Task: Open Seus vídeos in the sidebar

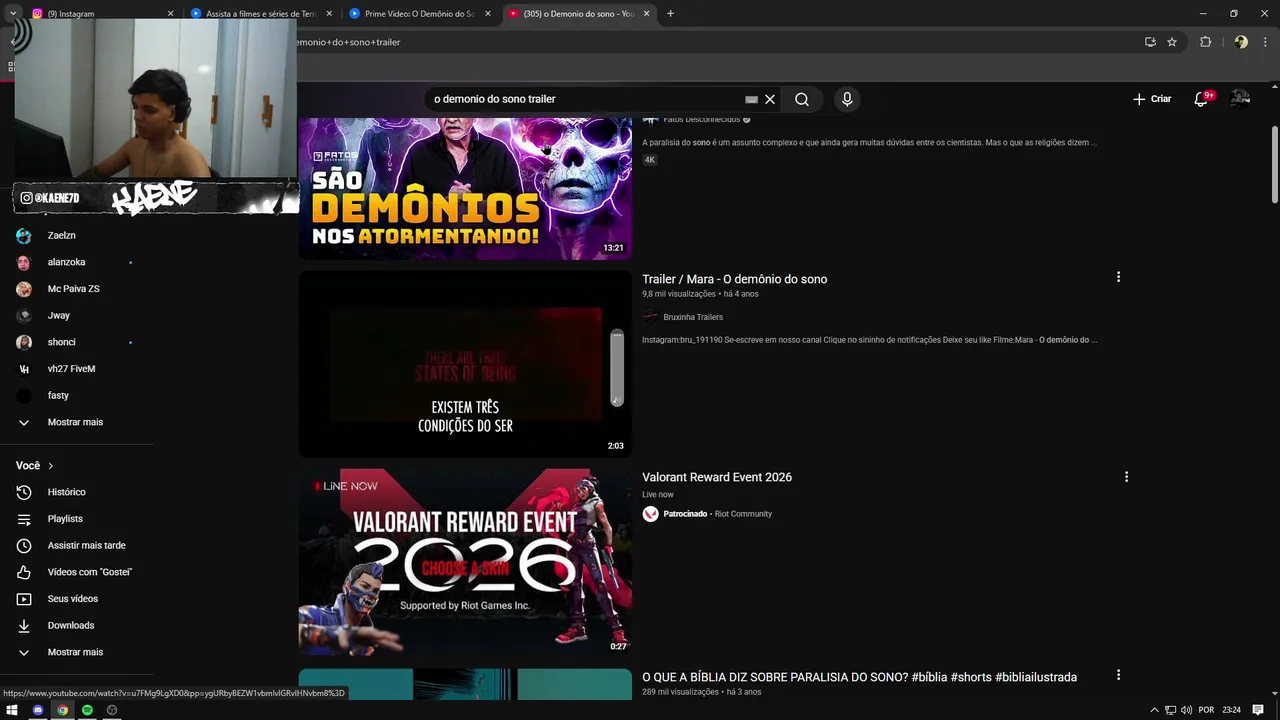Action: click(x=73, y=599)
